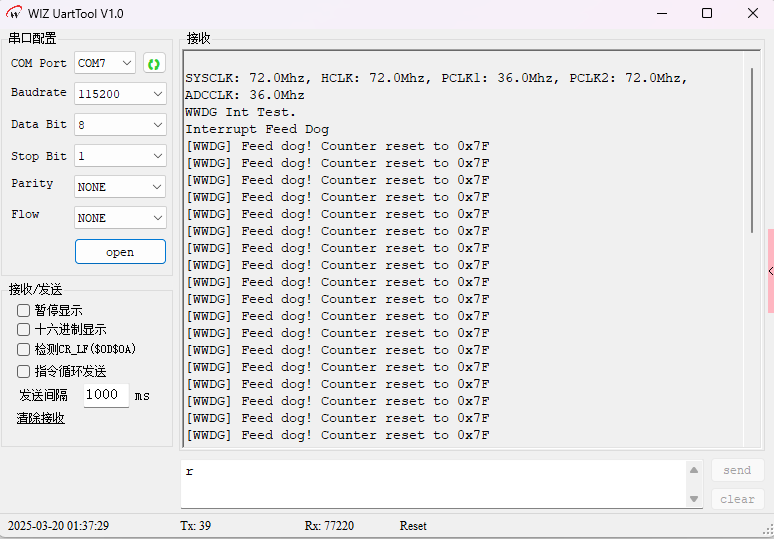Click the send box scroll down arrow

click(x=694, y=498)
